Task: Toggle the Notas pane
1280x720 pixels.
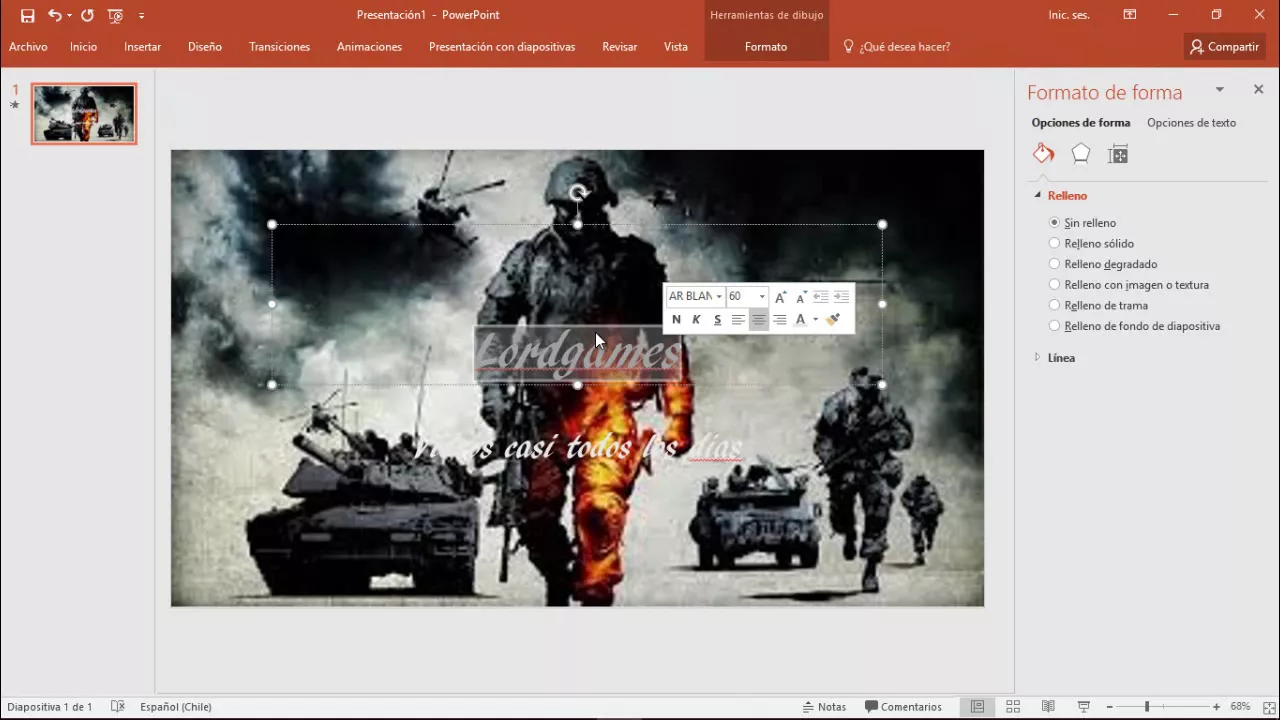Action: pyautogui.click(x=824, y=706)
